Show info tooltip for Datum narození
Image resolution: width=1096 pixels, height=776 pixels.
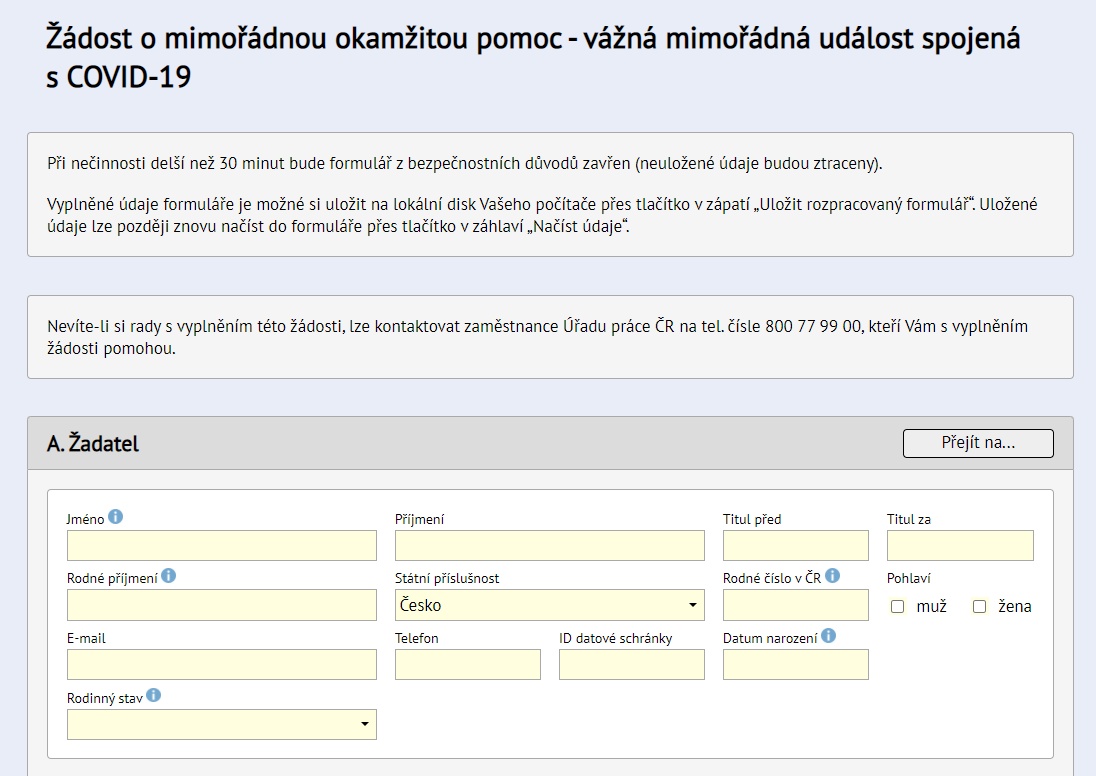(x=828, y=636)
